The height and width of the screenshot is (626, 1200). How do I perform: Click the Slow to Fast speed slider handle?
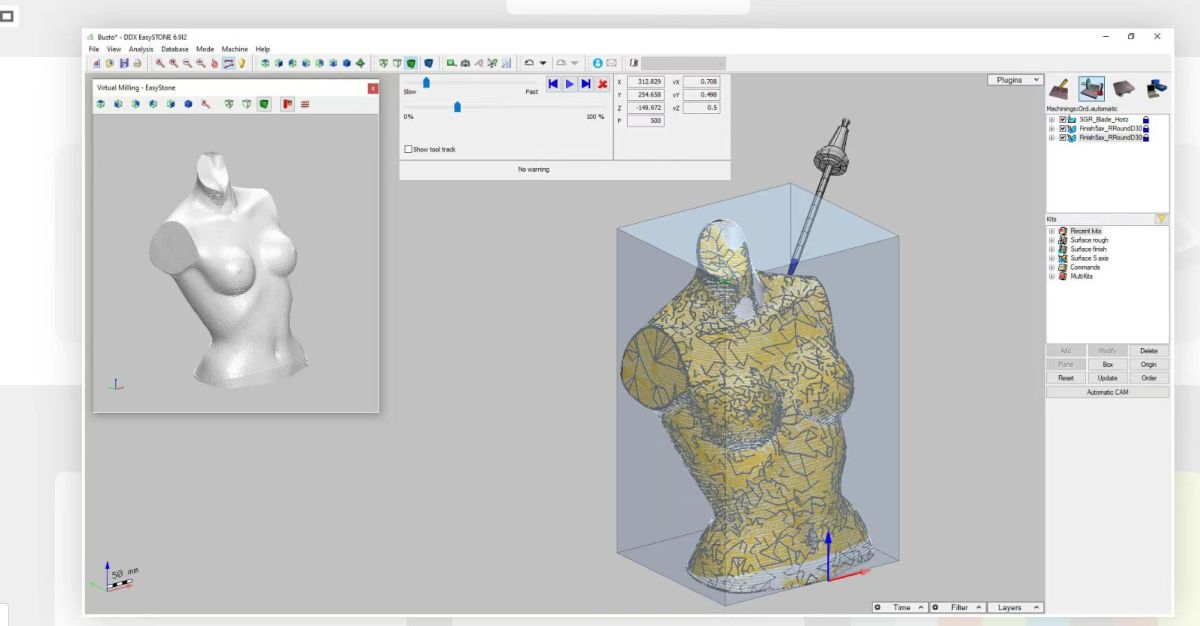pos(426,83)
